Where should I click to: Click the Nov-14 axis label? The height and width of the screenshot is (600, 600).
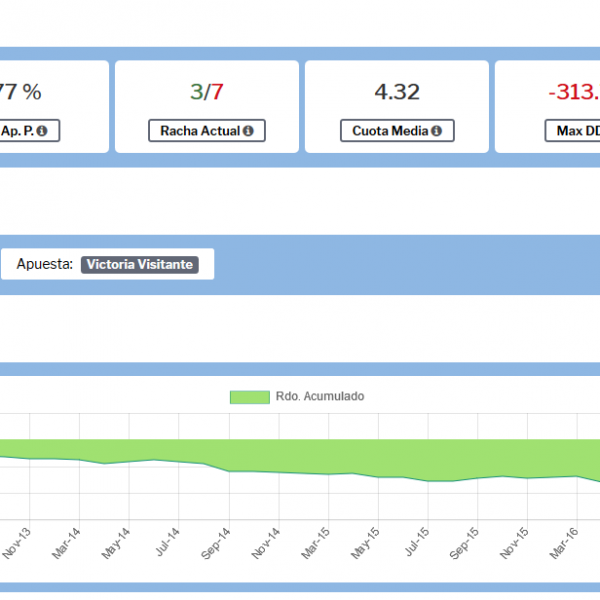coord(266,543)
